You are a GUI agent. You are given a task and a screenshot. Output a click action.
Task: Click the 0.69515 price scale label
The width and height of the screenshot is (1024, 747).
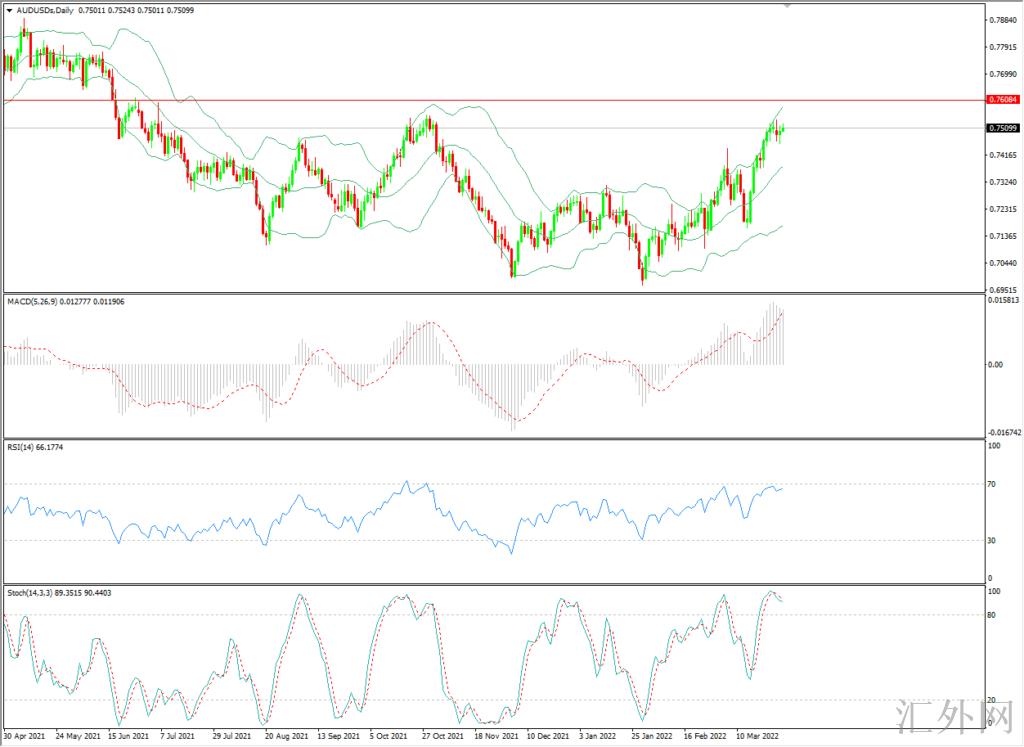tap(1001, 290)
